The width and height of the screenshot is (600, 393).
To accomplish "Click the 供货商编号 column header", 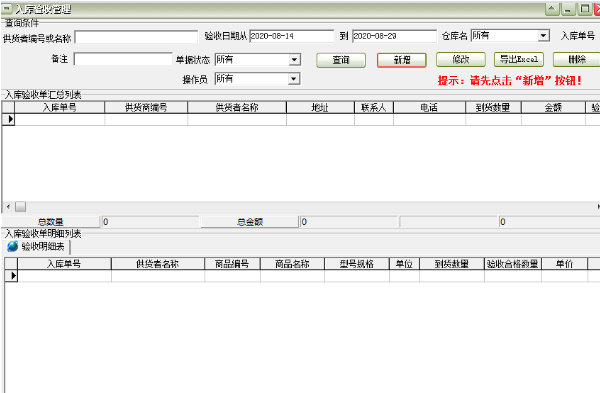I will tap(146, 108).
